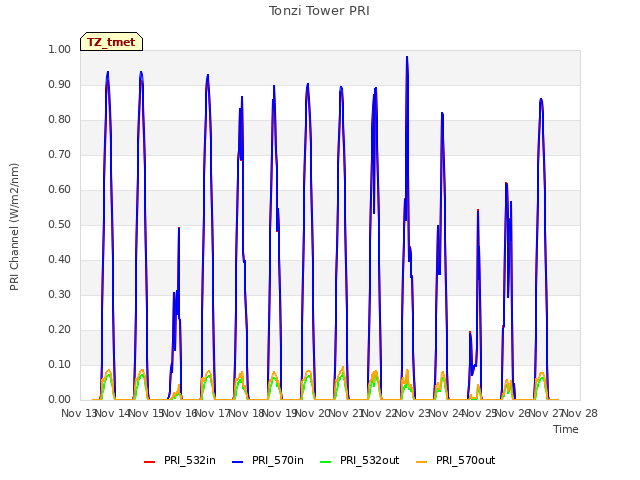This screenshot has height=480, width=640.
Task: Click the red PRI_532in legend swatch
Action: (x=149, y=462)
